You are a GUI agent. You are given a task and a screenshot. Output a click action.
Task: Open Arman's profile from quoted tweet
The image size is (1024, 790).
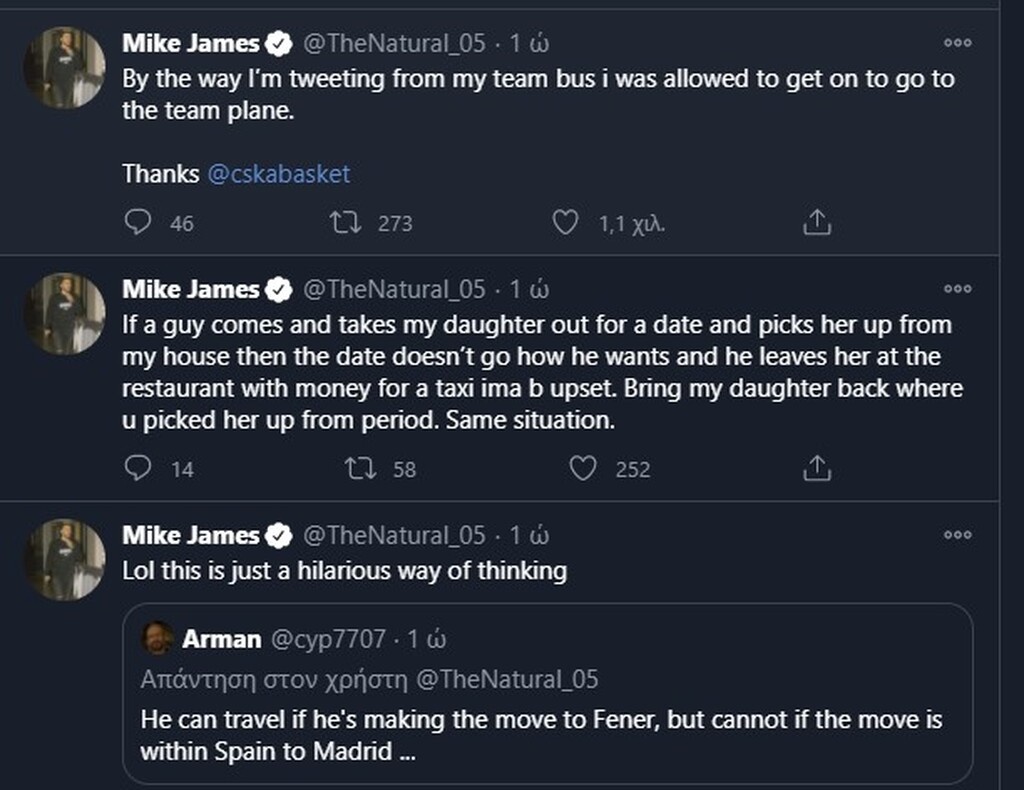221,637
